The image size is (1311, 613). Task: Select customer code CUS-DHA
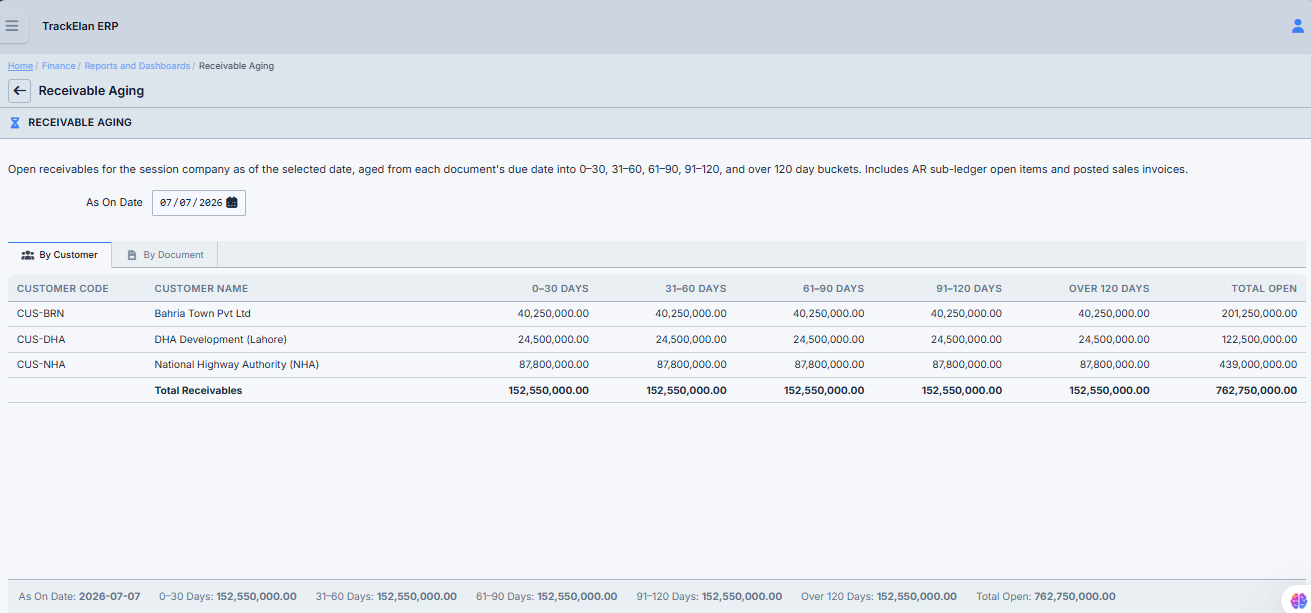pyautogui.click(x=41, y=340)
